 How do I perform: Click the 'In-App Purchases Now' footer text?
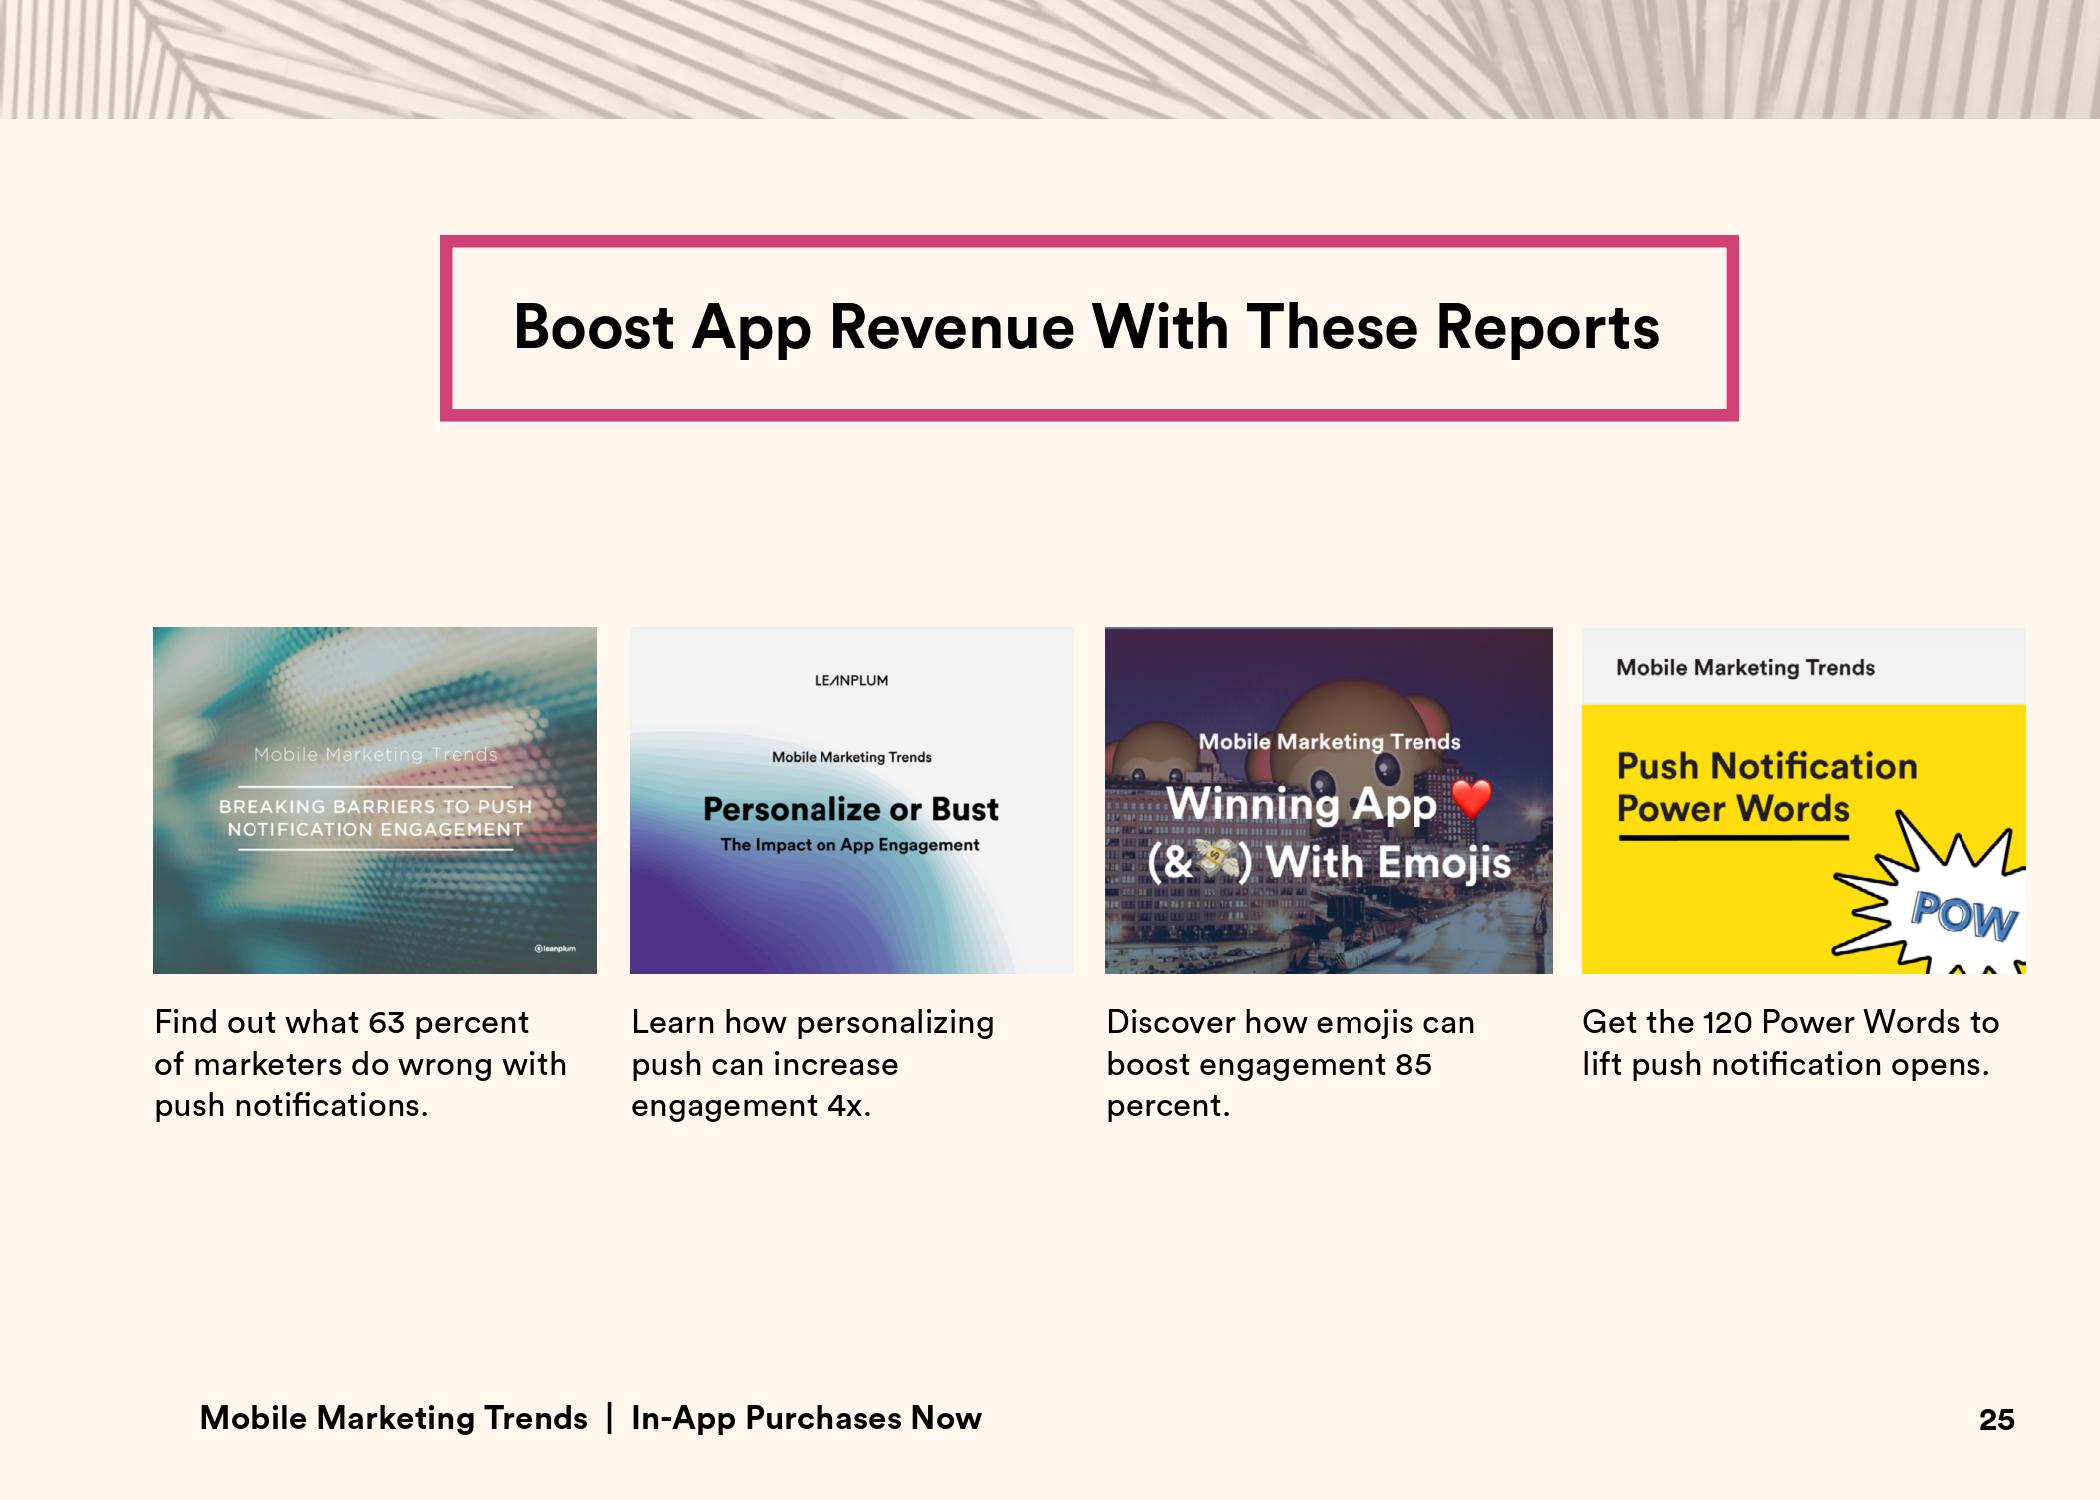806,1418
